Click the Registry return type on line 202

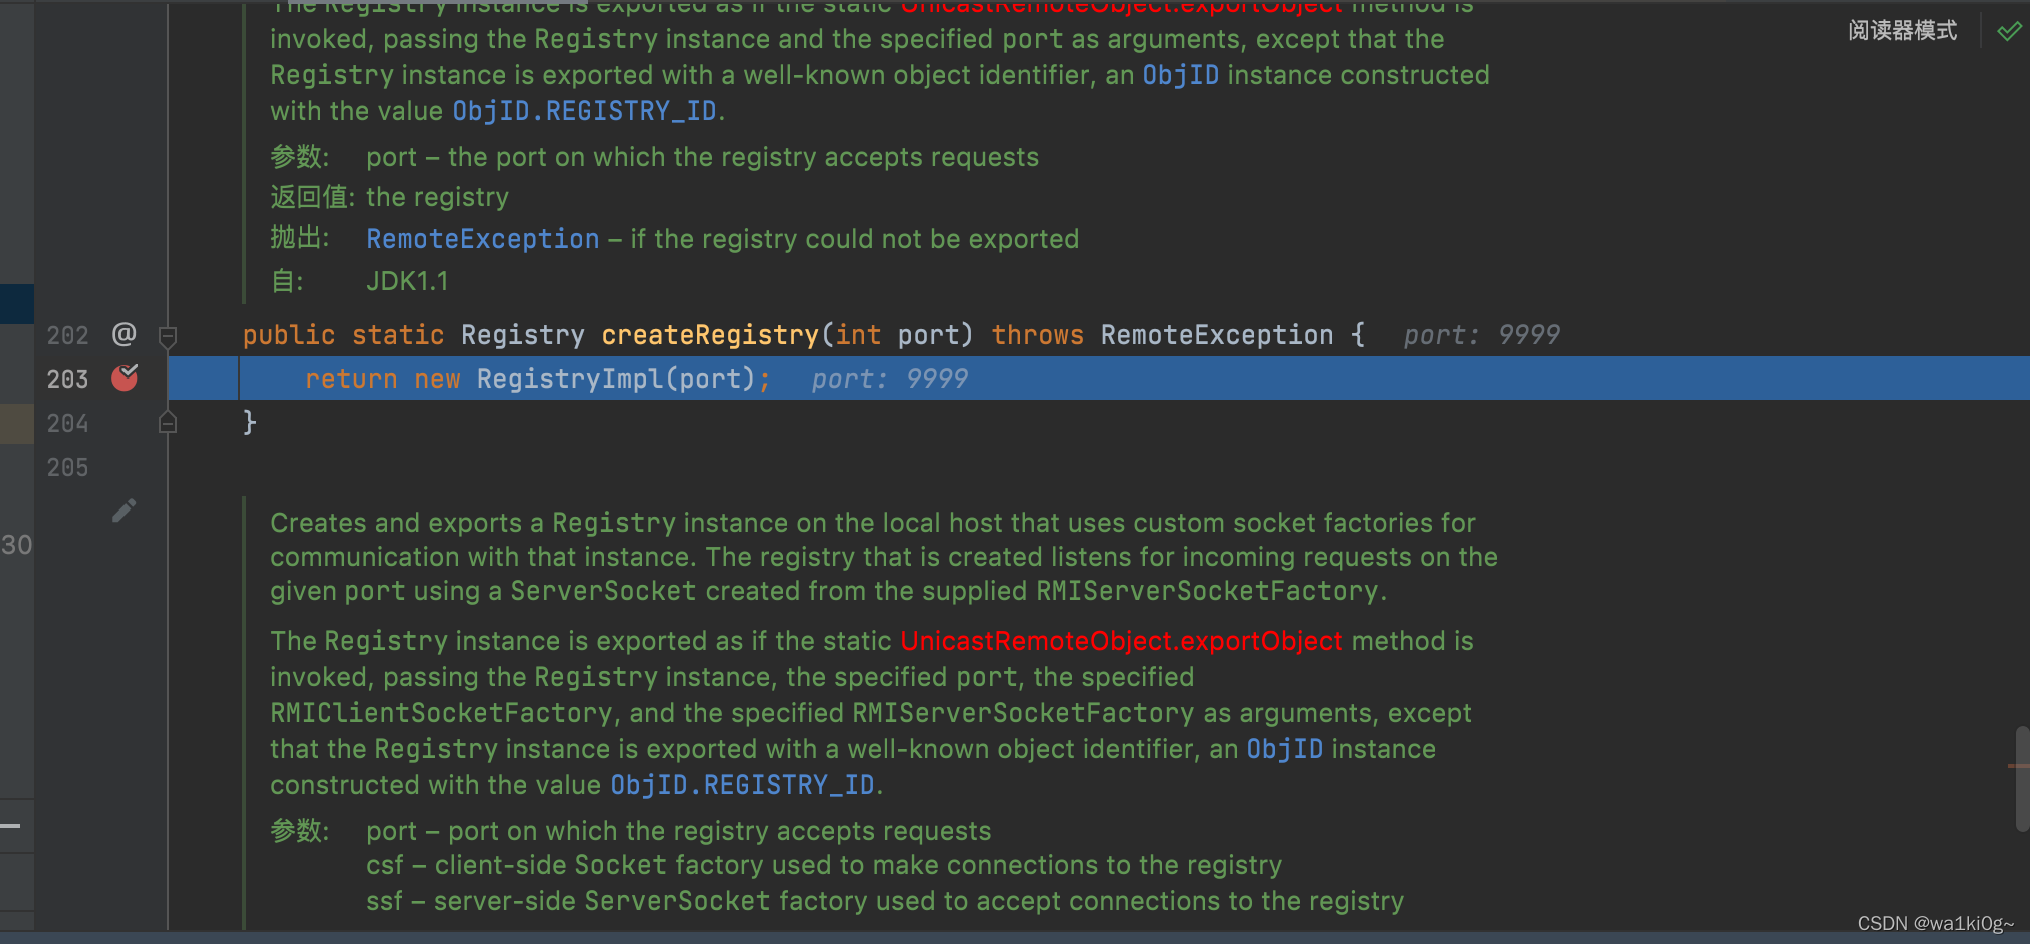click(x=523, y=335)
